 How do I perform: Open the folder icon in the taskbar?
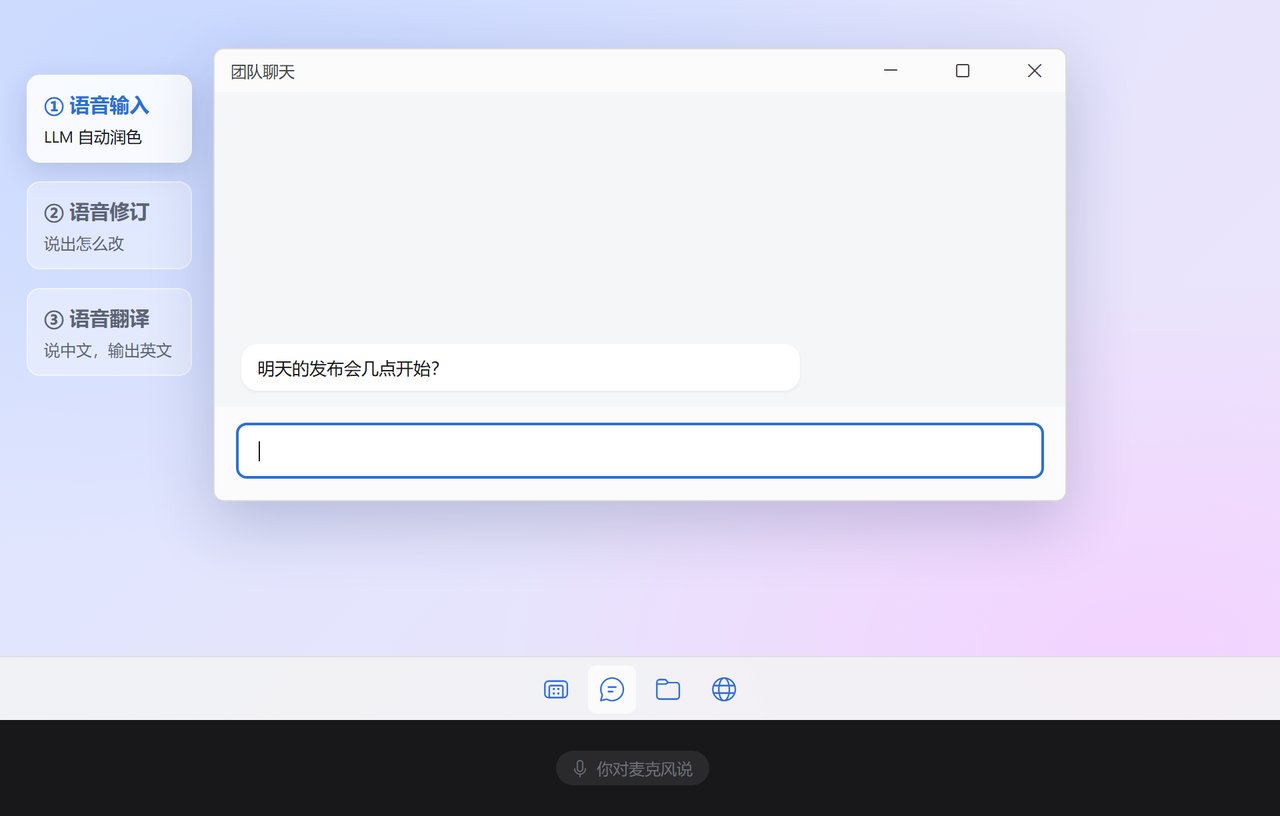668,689
